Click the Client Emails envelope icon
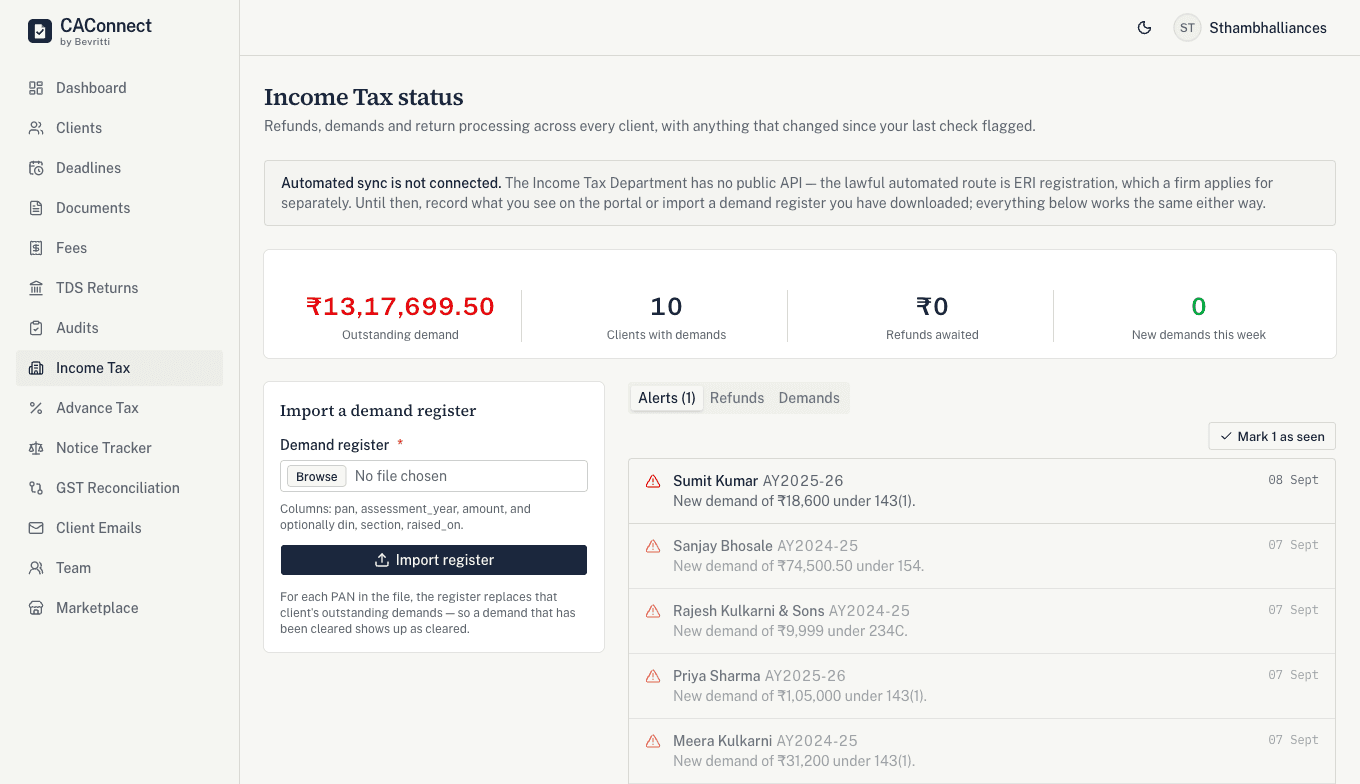Image resolution: width=1360 pixels, height=784 pixels. (x=36, y=528)
